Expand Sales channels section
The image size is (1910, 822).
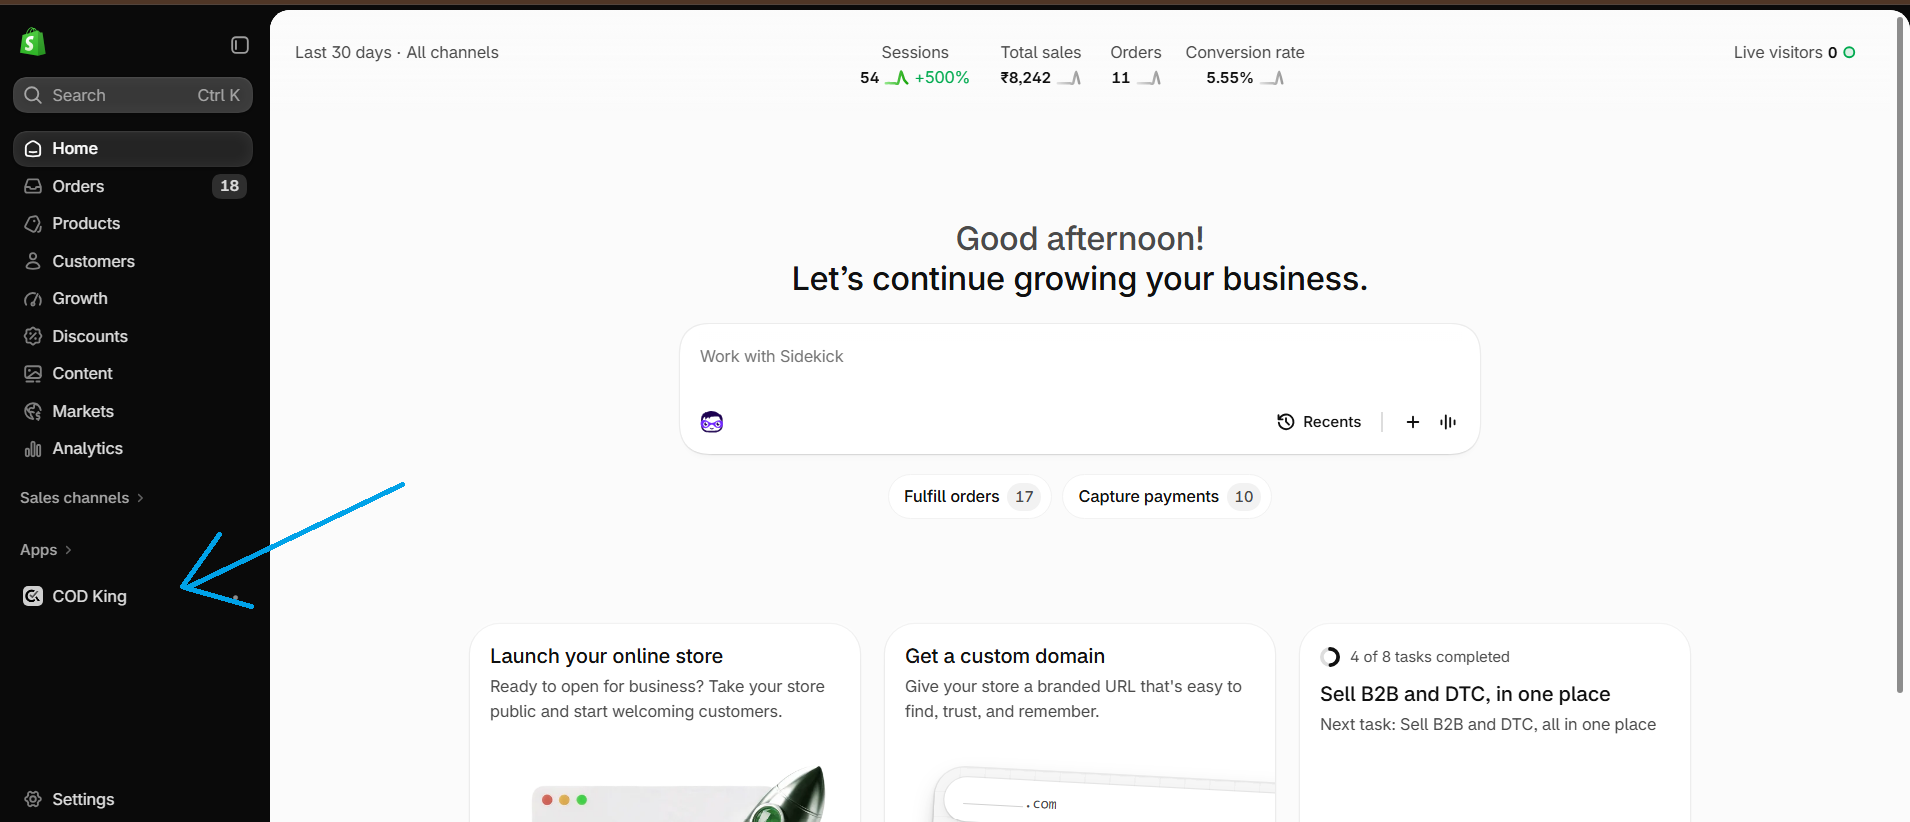pos(82,498)
